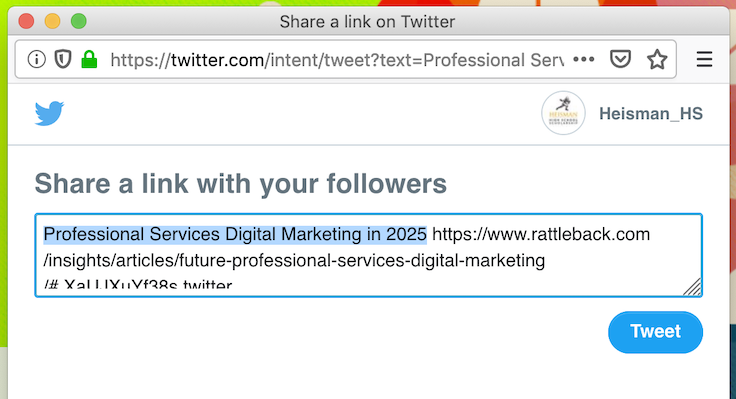This screenshot has height=399, width=736.
Task: Click the textarea resize handle corner
Action: [692, 287]
